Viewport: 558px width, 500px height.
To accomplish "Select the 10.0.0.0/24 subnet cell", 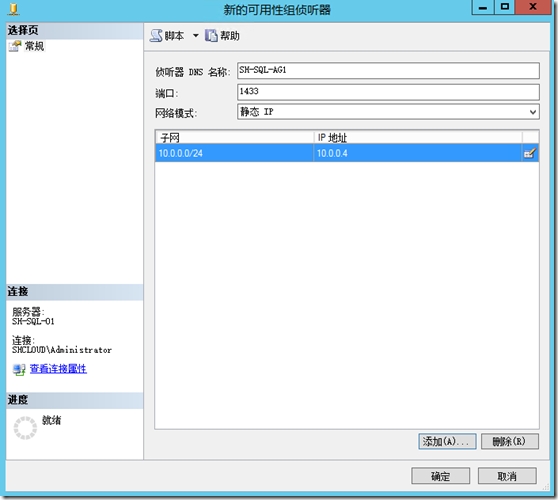I will point(234,153).
